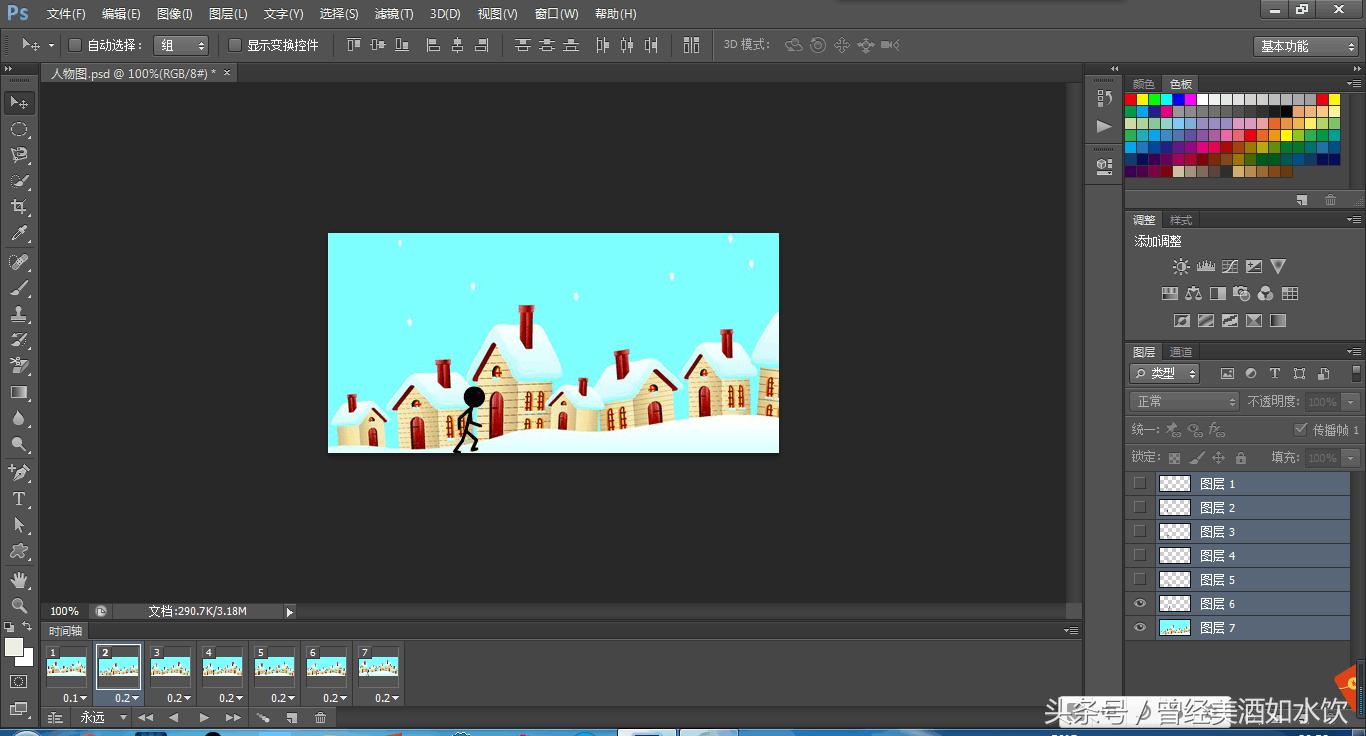Enable the auto-select checkbox (自动选择)

pyautogui.click(x=75, y=45)
